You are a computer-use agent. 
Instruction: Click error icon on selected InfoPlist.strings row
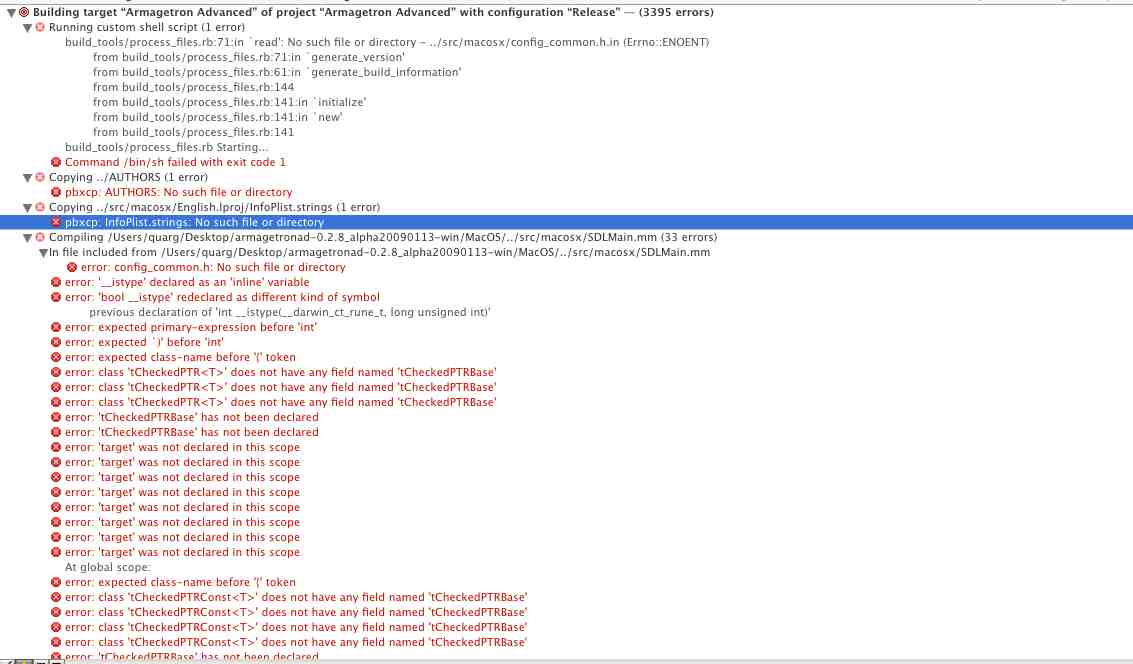click(x=56, y=222)
